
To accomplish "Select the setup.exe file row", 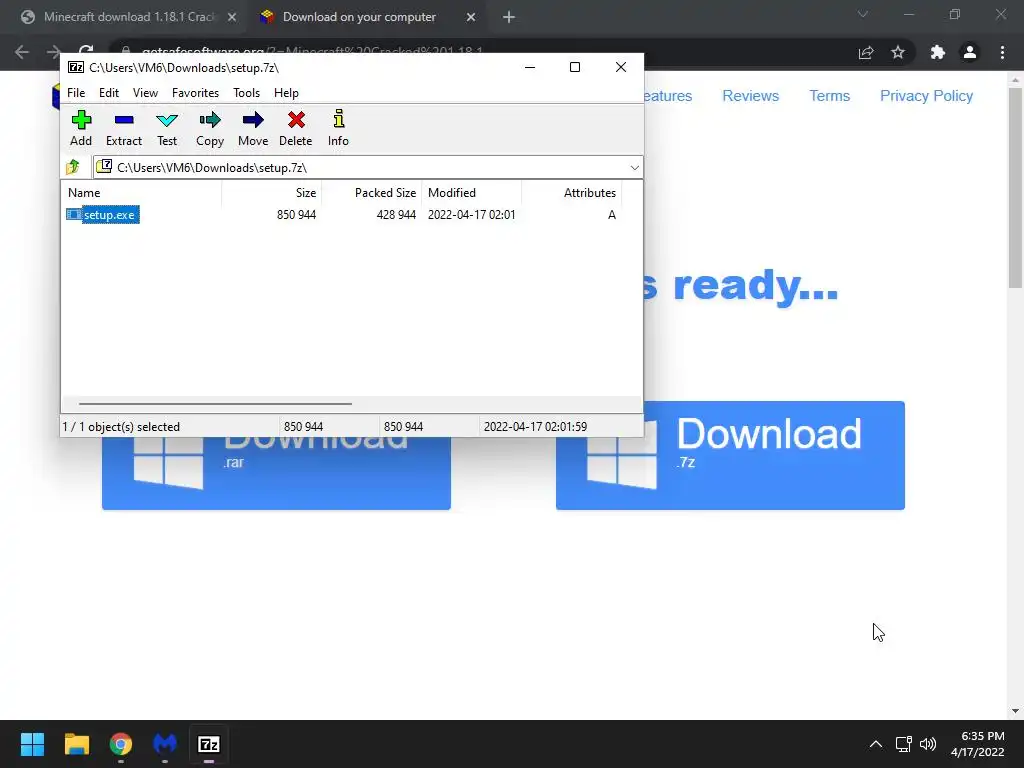I will pos(342,215).
